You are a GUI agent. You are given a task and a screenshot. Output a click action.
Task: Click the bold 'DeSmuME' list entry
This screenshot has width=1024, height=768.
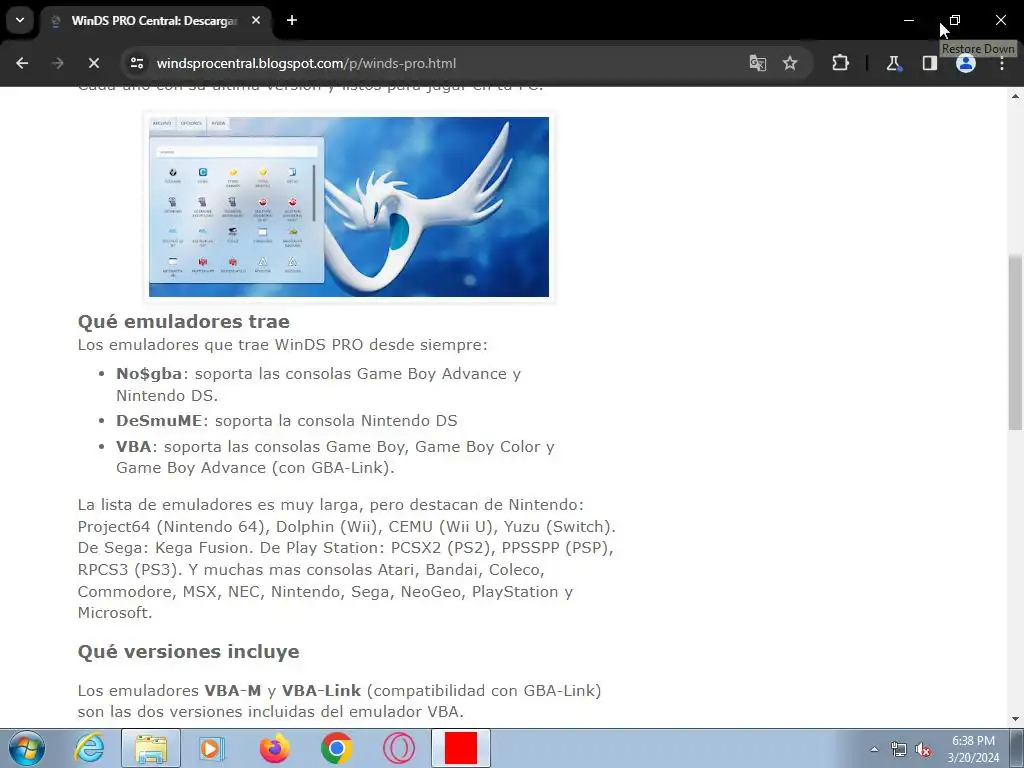pyautogui.click(x=159, y=421)
